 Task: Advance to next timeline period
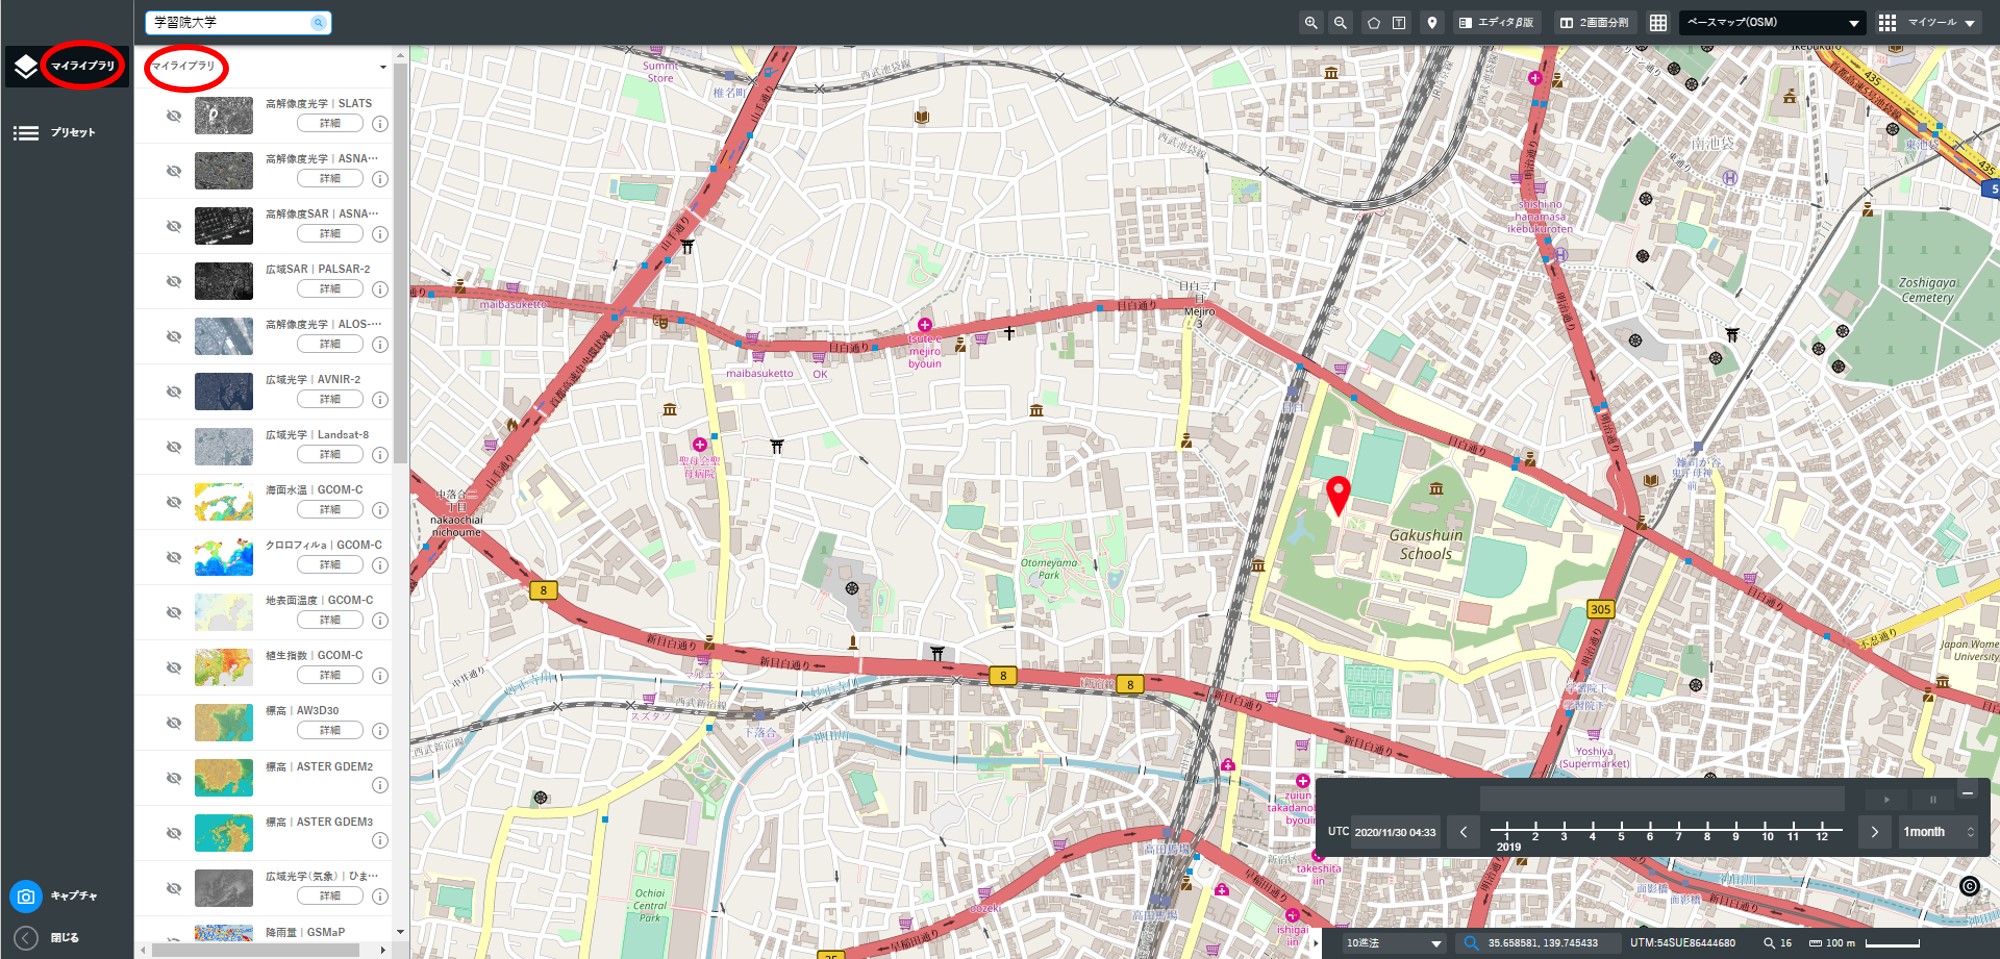pyautogui.click(x=1875, y=832)
